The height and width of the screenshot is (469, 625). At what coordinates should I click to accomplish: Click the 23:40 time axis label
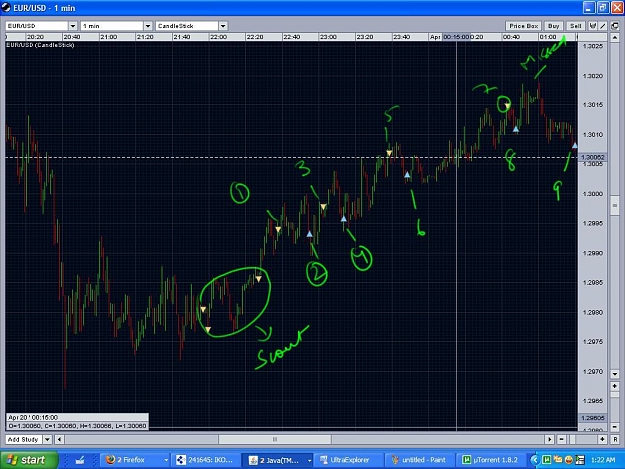pyautogui.click(x=401, y=37)
